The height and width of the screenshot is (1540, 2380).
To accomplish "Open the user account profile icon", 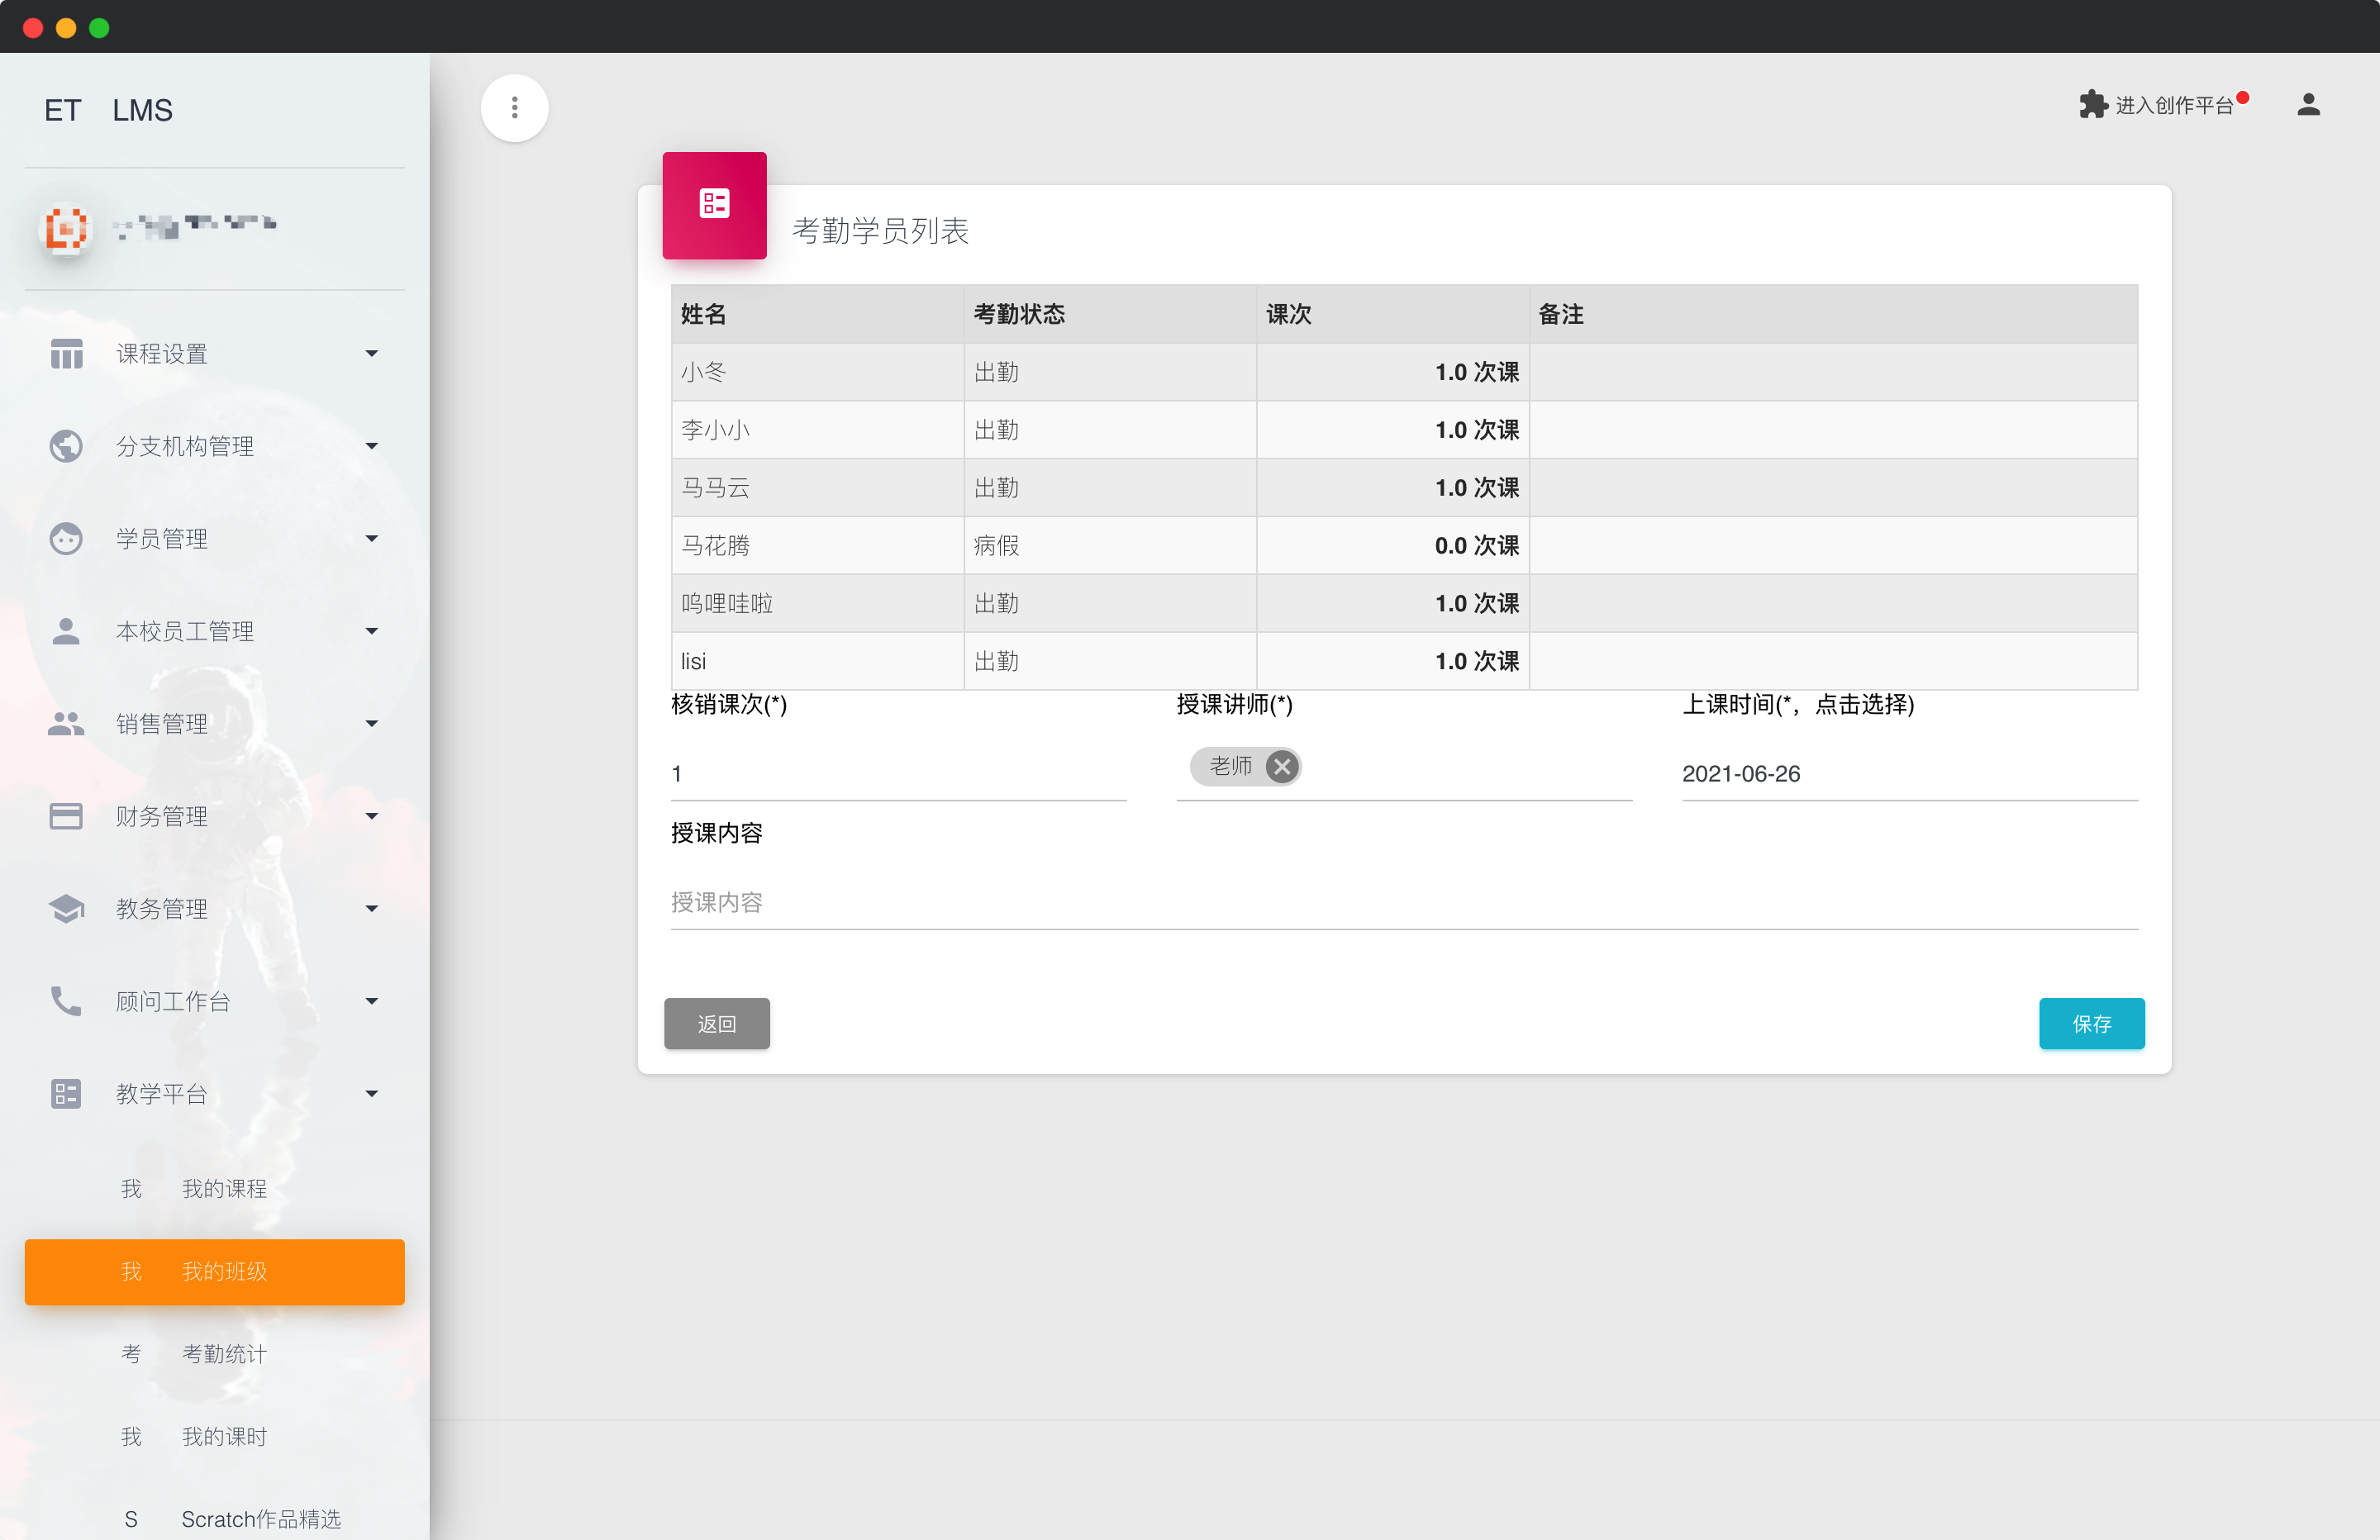I will click(2307, 105).
